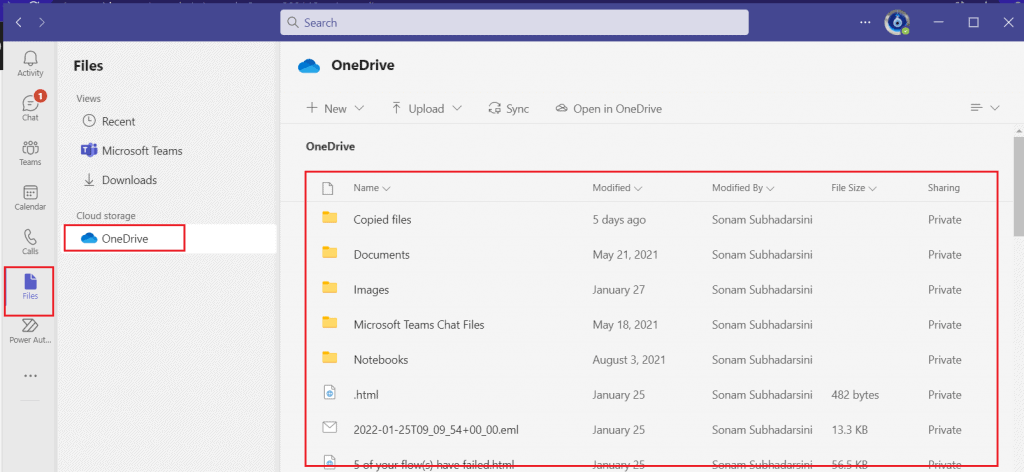Open the Upload dropdown menu

tap(426, 108)
